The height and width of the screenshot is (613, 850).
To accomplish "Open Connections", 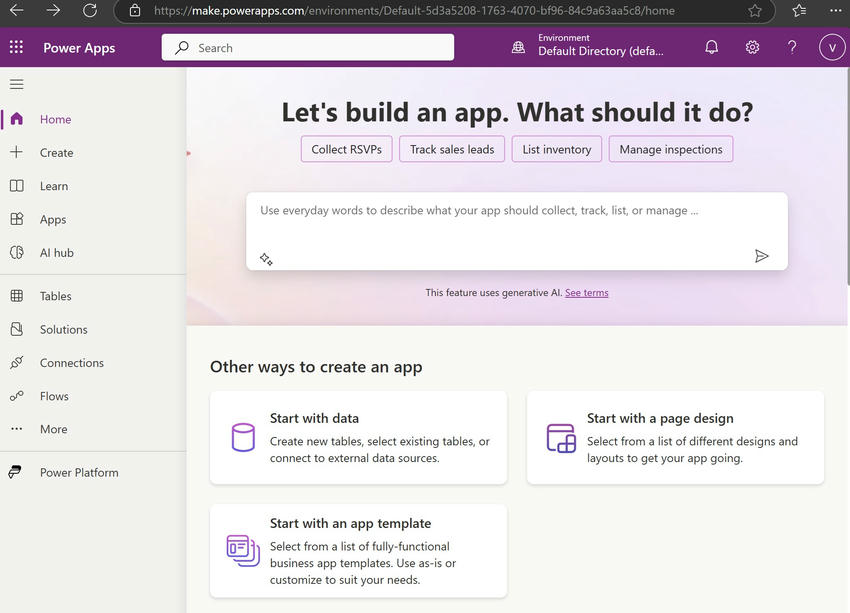I will pos(72,363).
